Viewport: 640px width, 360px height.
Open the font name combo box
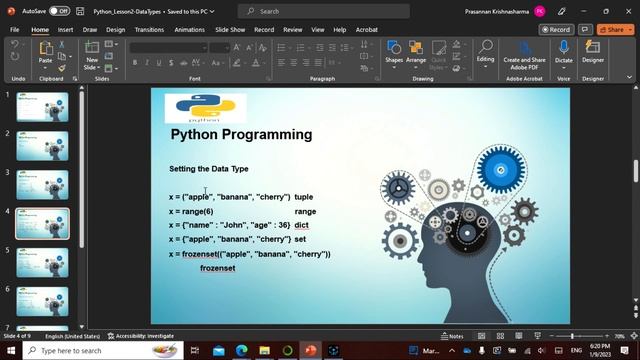click(168, 48)
